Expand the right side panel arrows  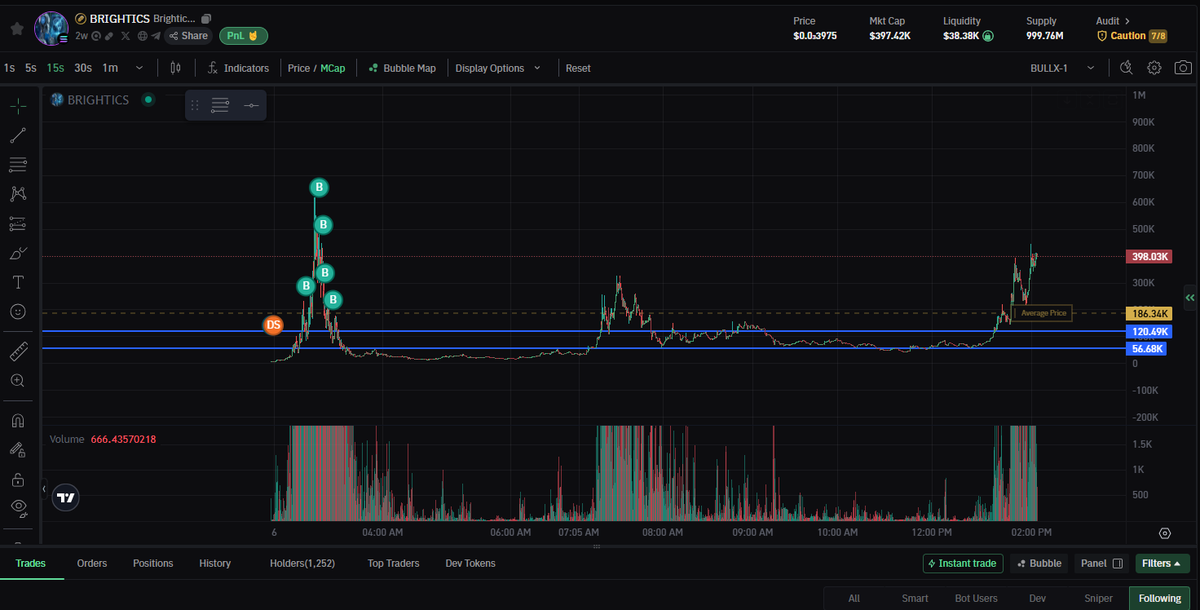[1190, 297]
